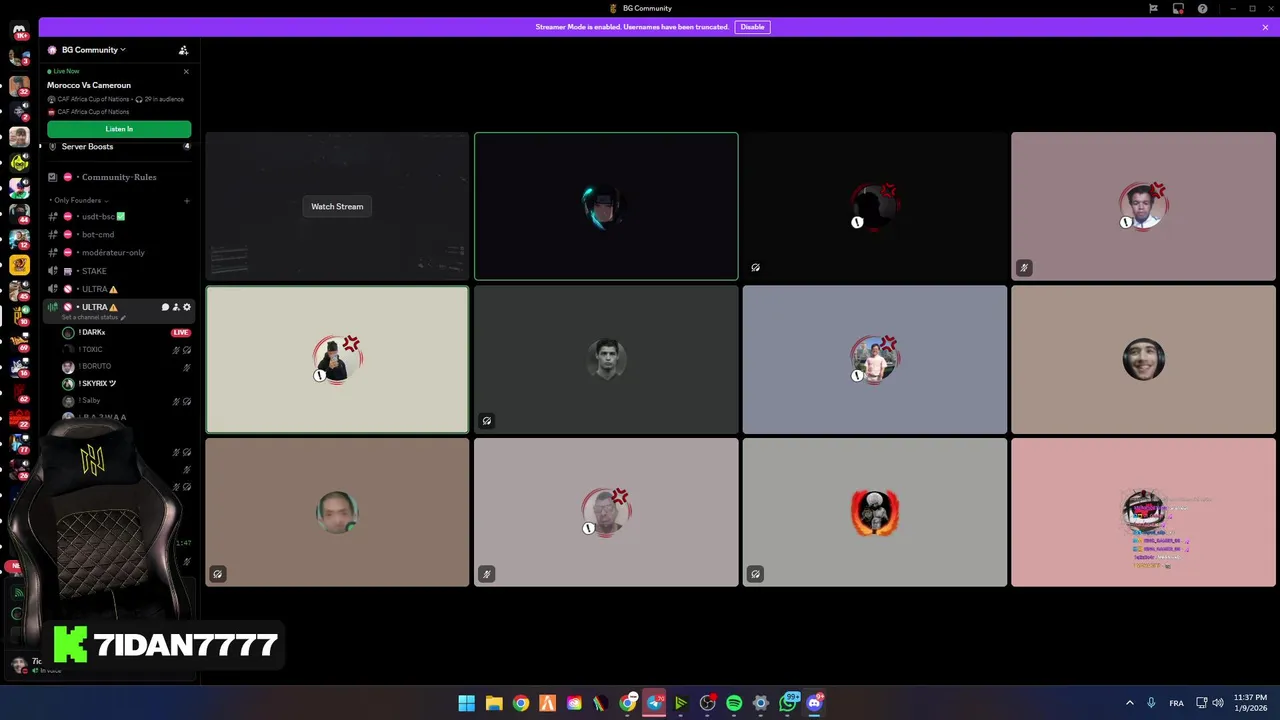Open the first Google Chrome taskbar icon
Screen dimensions: 1280x720
point(521,703)
